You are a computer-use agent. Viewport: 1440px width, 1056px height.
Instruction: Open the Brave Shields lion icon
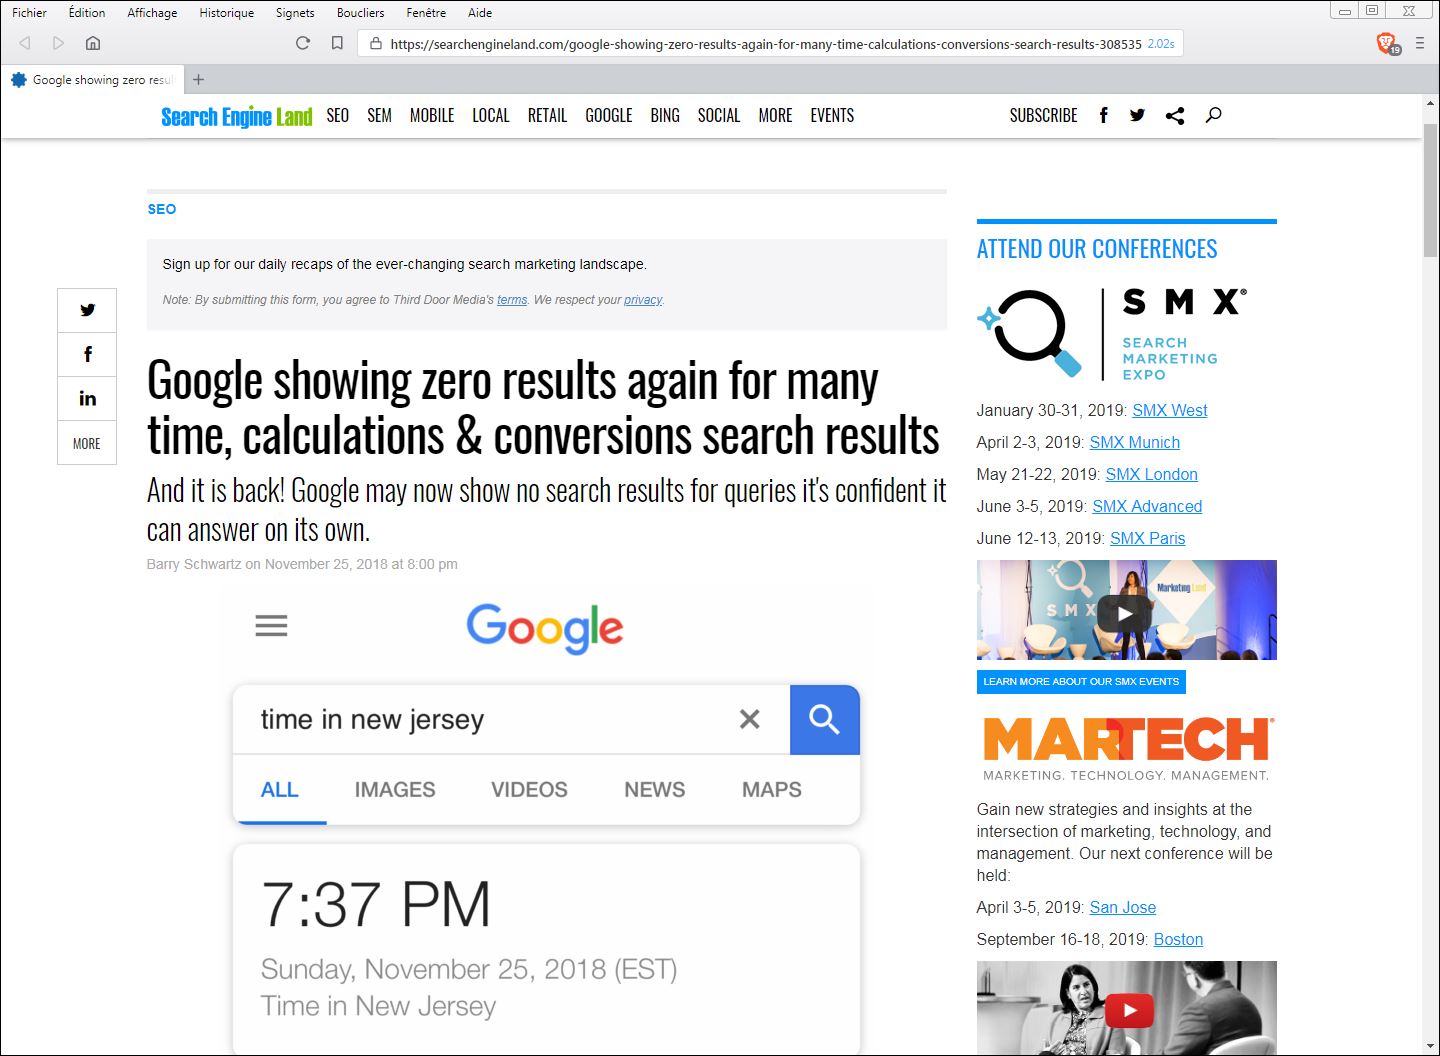click(1387, 43)
